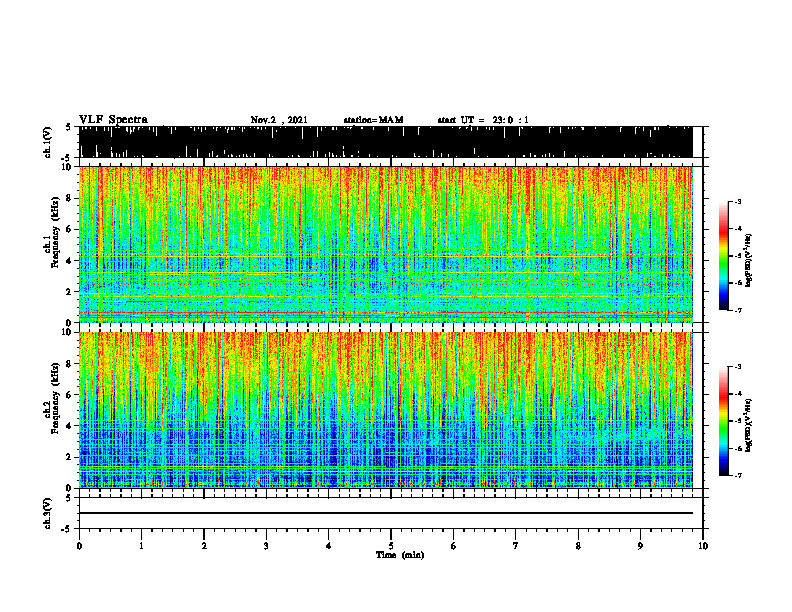Viewport: 792px width, 612px height.
Task: Click inside the ch.2 frequency spectrogram
Action: coord(386,410)
